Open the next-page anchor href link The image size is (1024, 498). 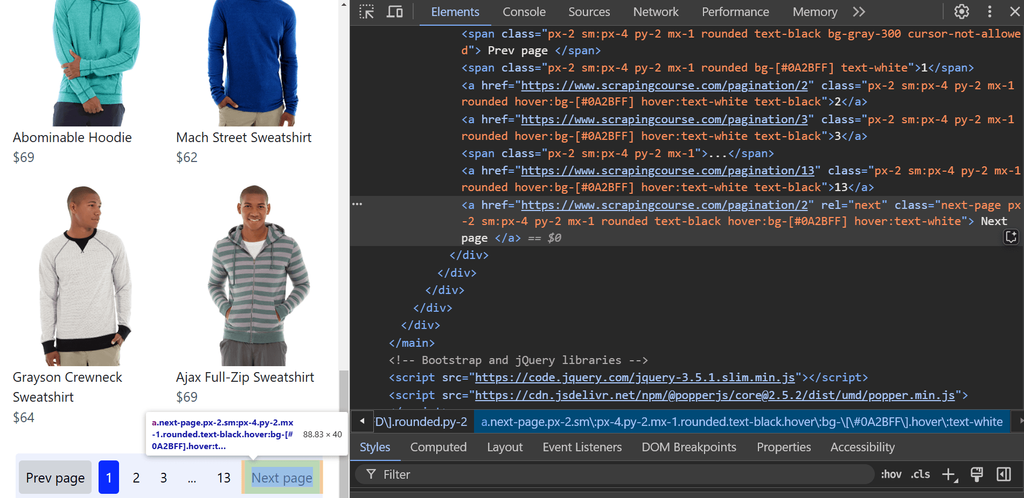pyautogui.click(x=667, y=204)
